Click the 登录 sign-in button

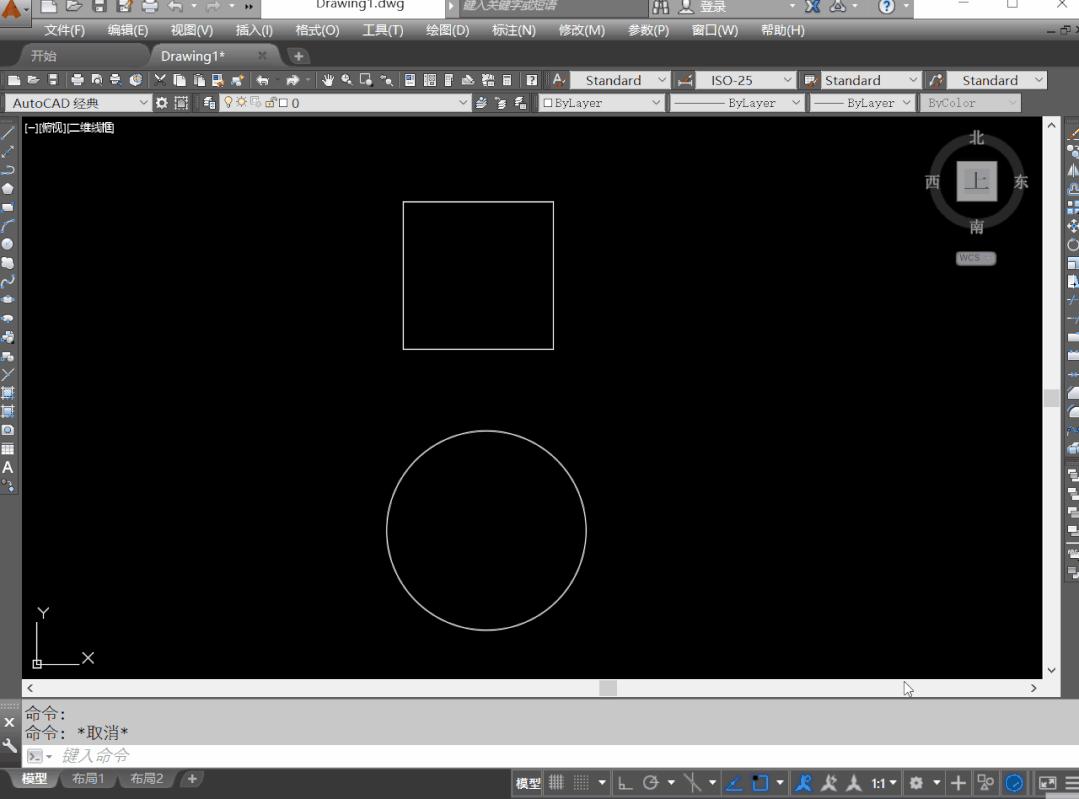[x=713, y=7]
